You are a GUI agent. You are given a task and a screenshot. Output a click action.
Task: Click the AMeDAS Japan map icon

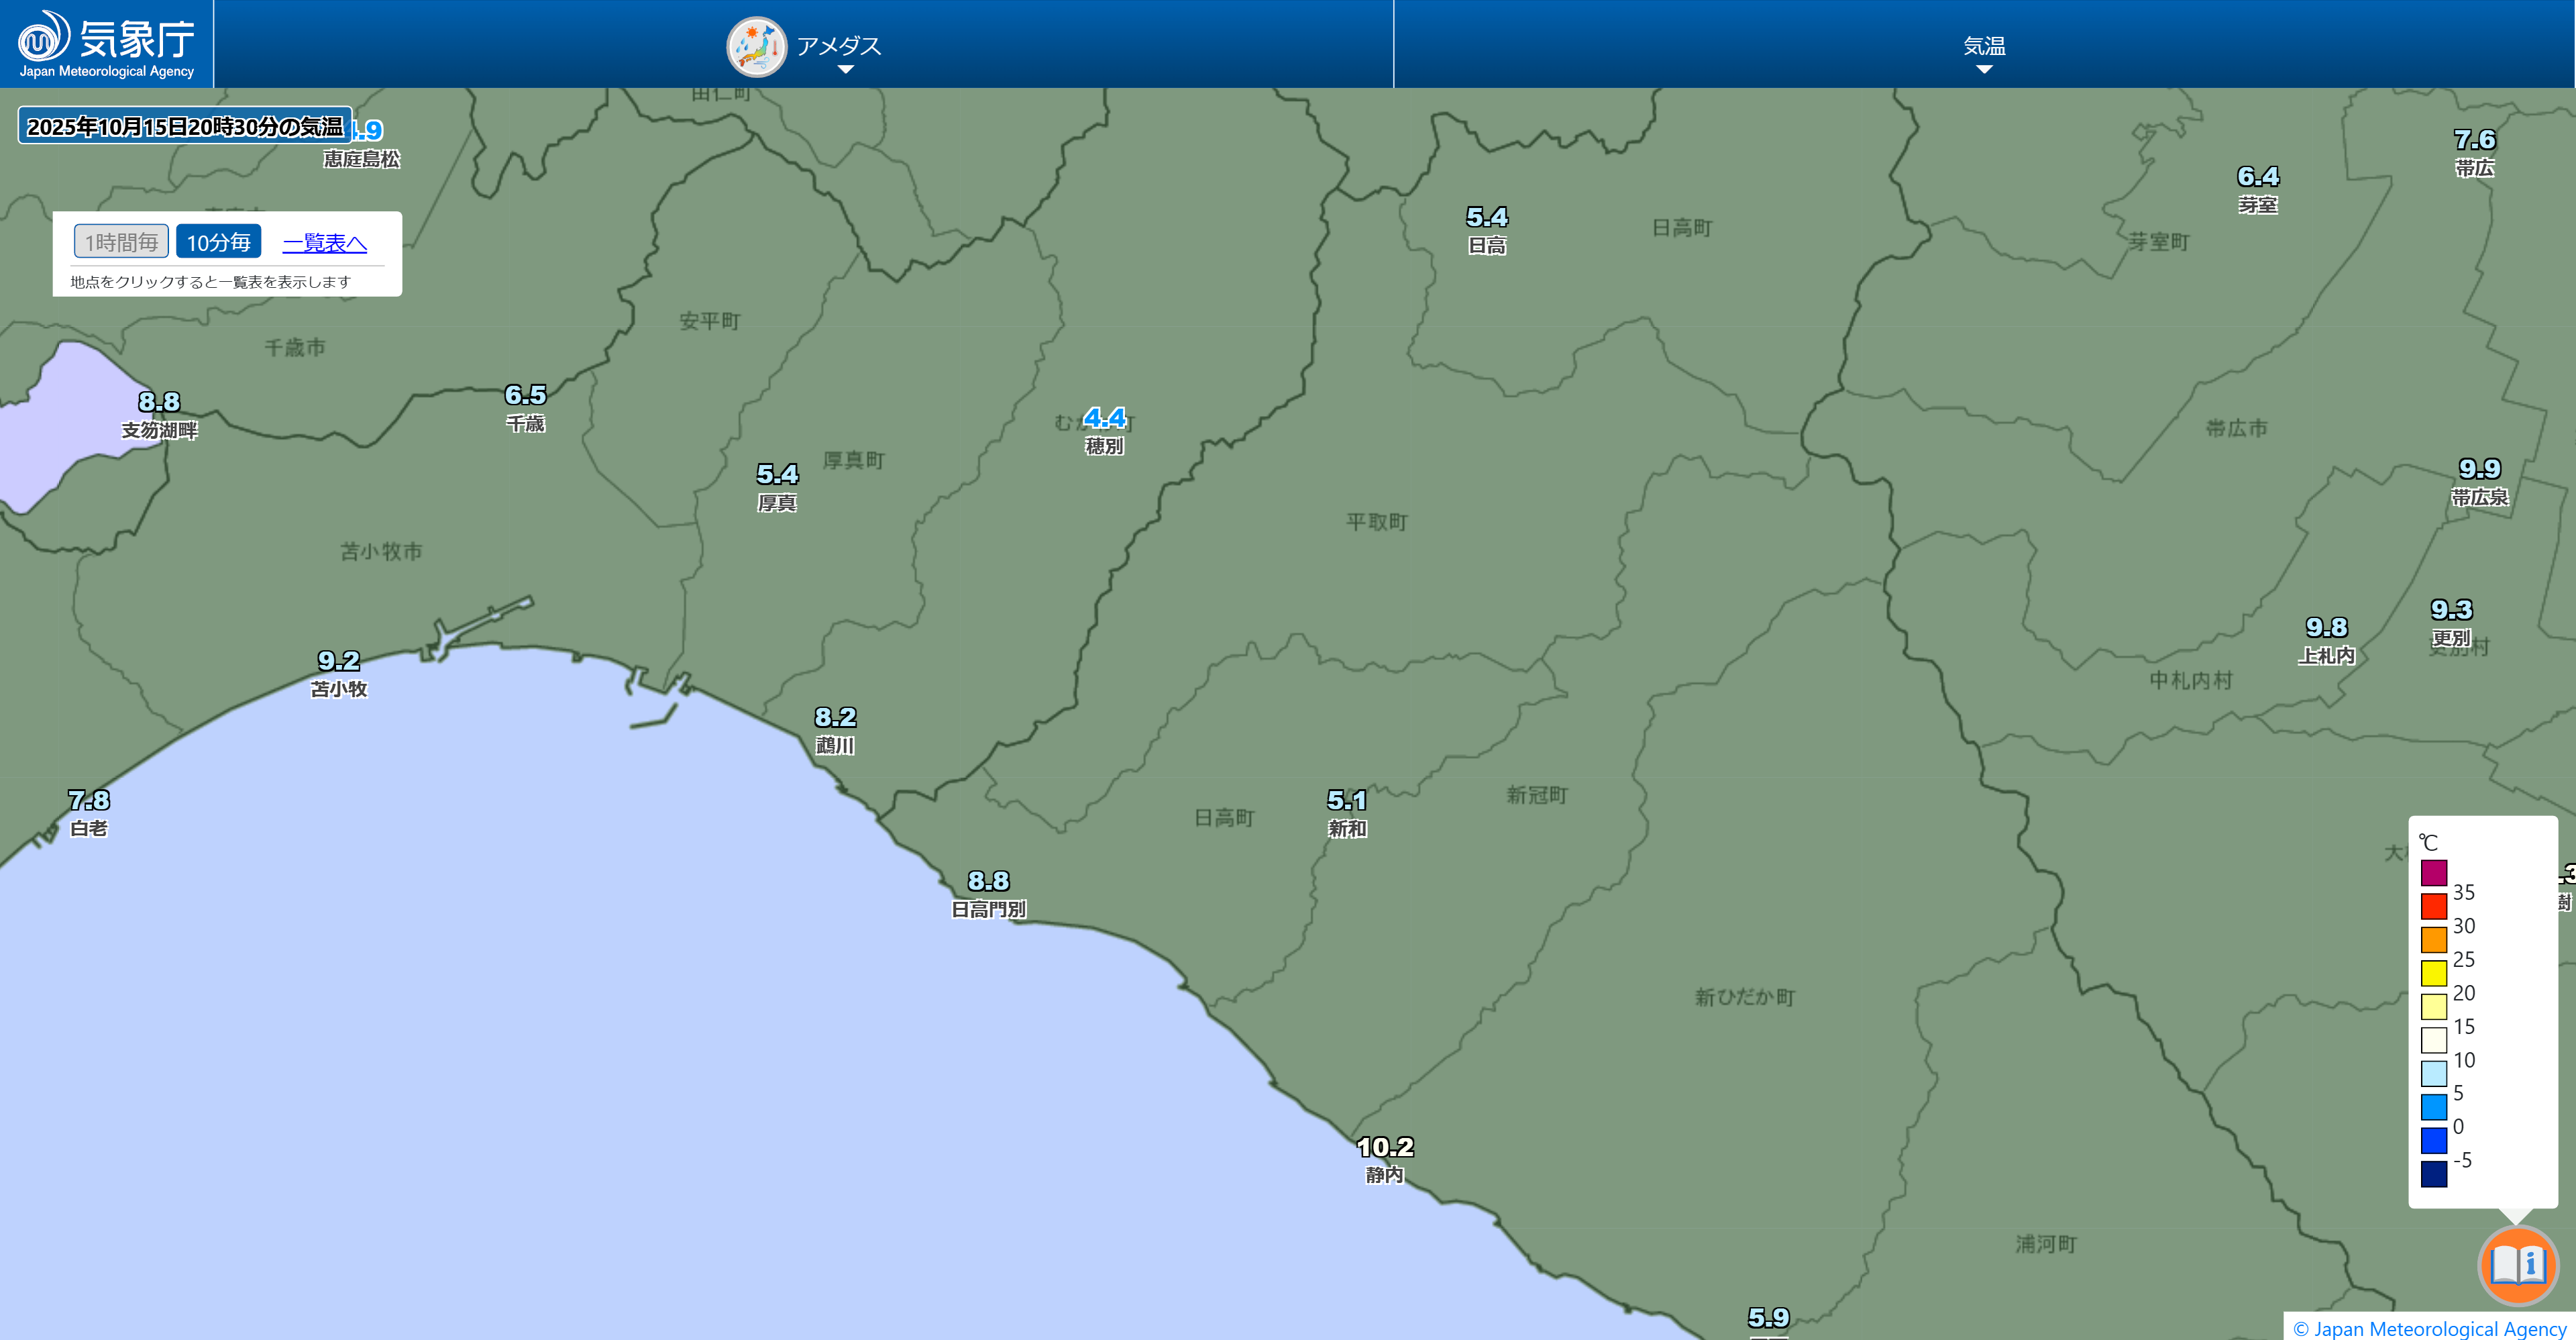pos(756,46)
